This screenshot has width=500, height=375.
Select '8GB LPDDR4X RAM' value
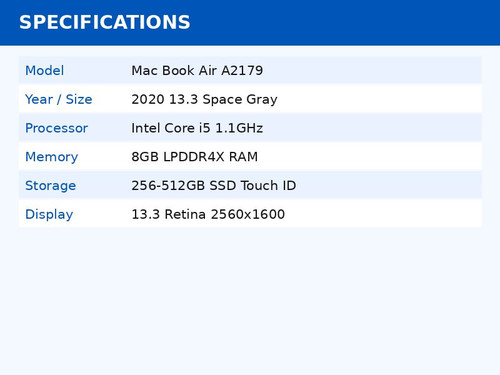195,157
